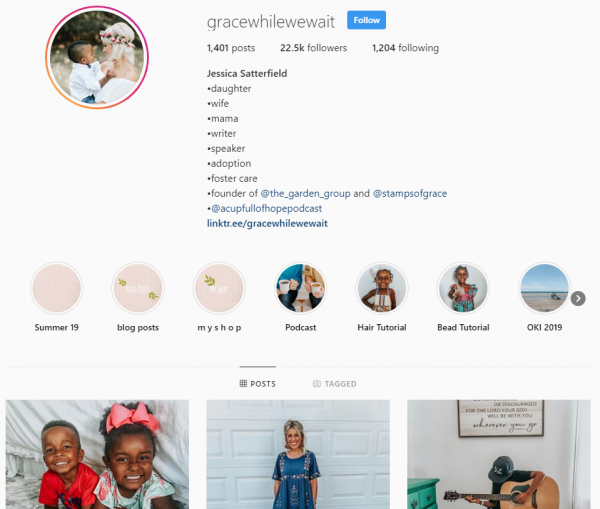Open the Hair Tutorial highlight
This screenshot has height=509, width=600.
pyautogui.click(x=382, y=288)
